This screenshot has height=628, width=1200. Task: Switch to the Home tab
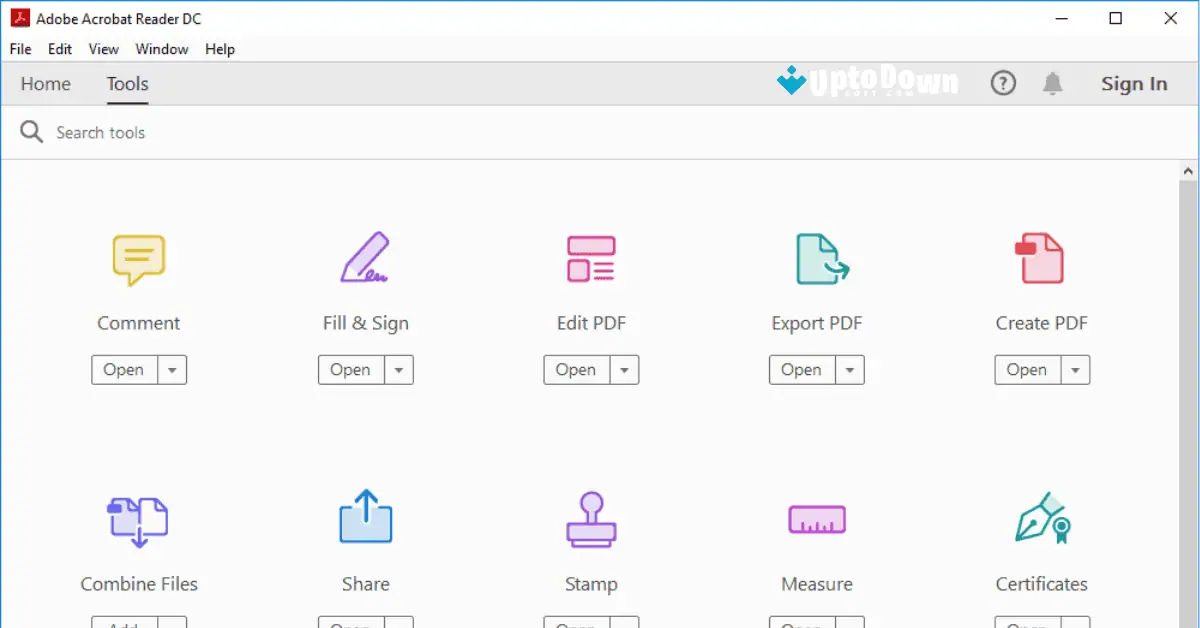pyautogui.click(x=45, y=84)
